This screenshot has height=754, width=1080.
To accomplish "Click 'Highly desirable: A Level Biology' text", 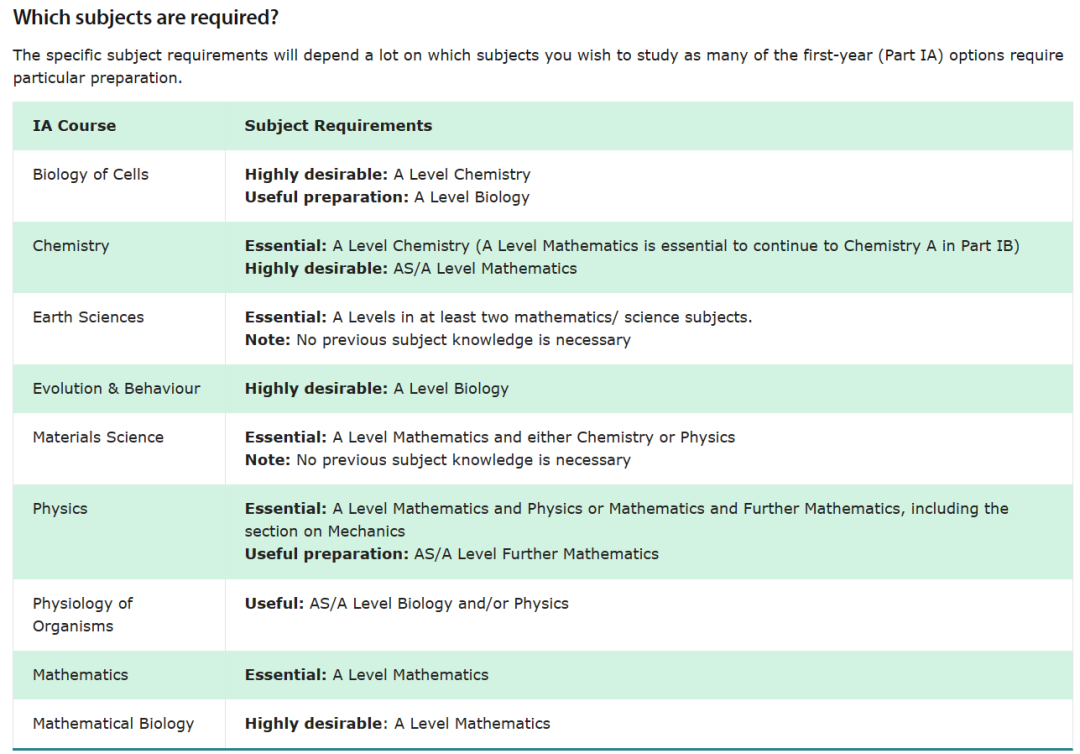I will (x=376, y=389).
